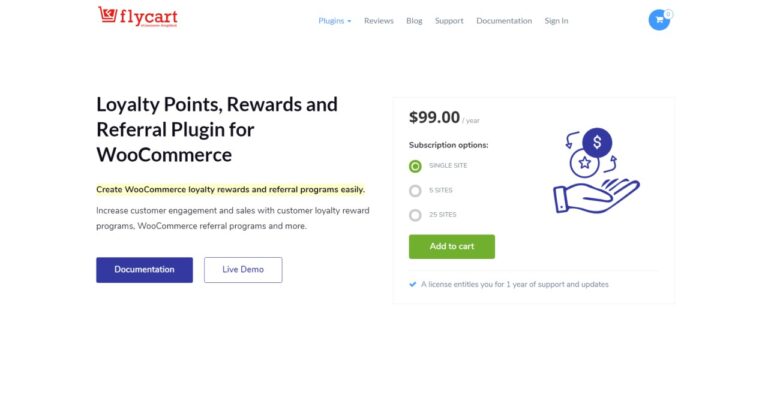Screen dimensions: 768x401
Task: Click the blue Documentation button
Action: (144, 270)
